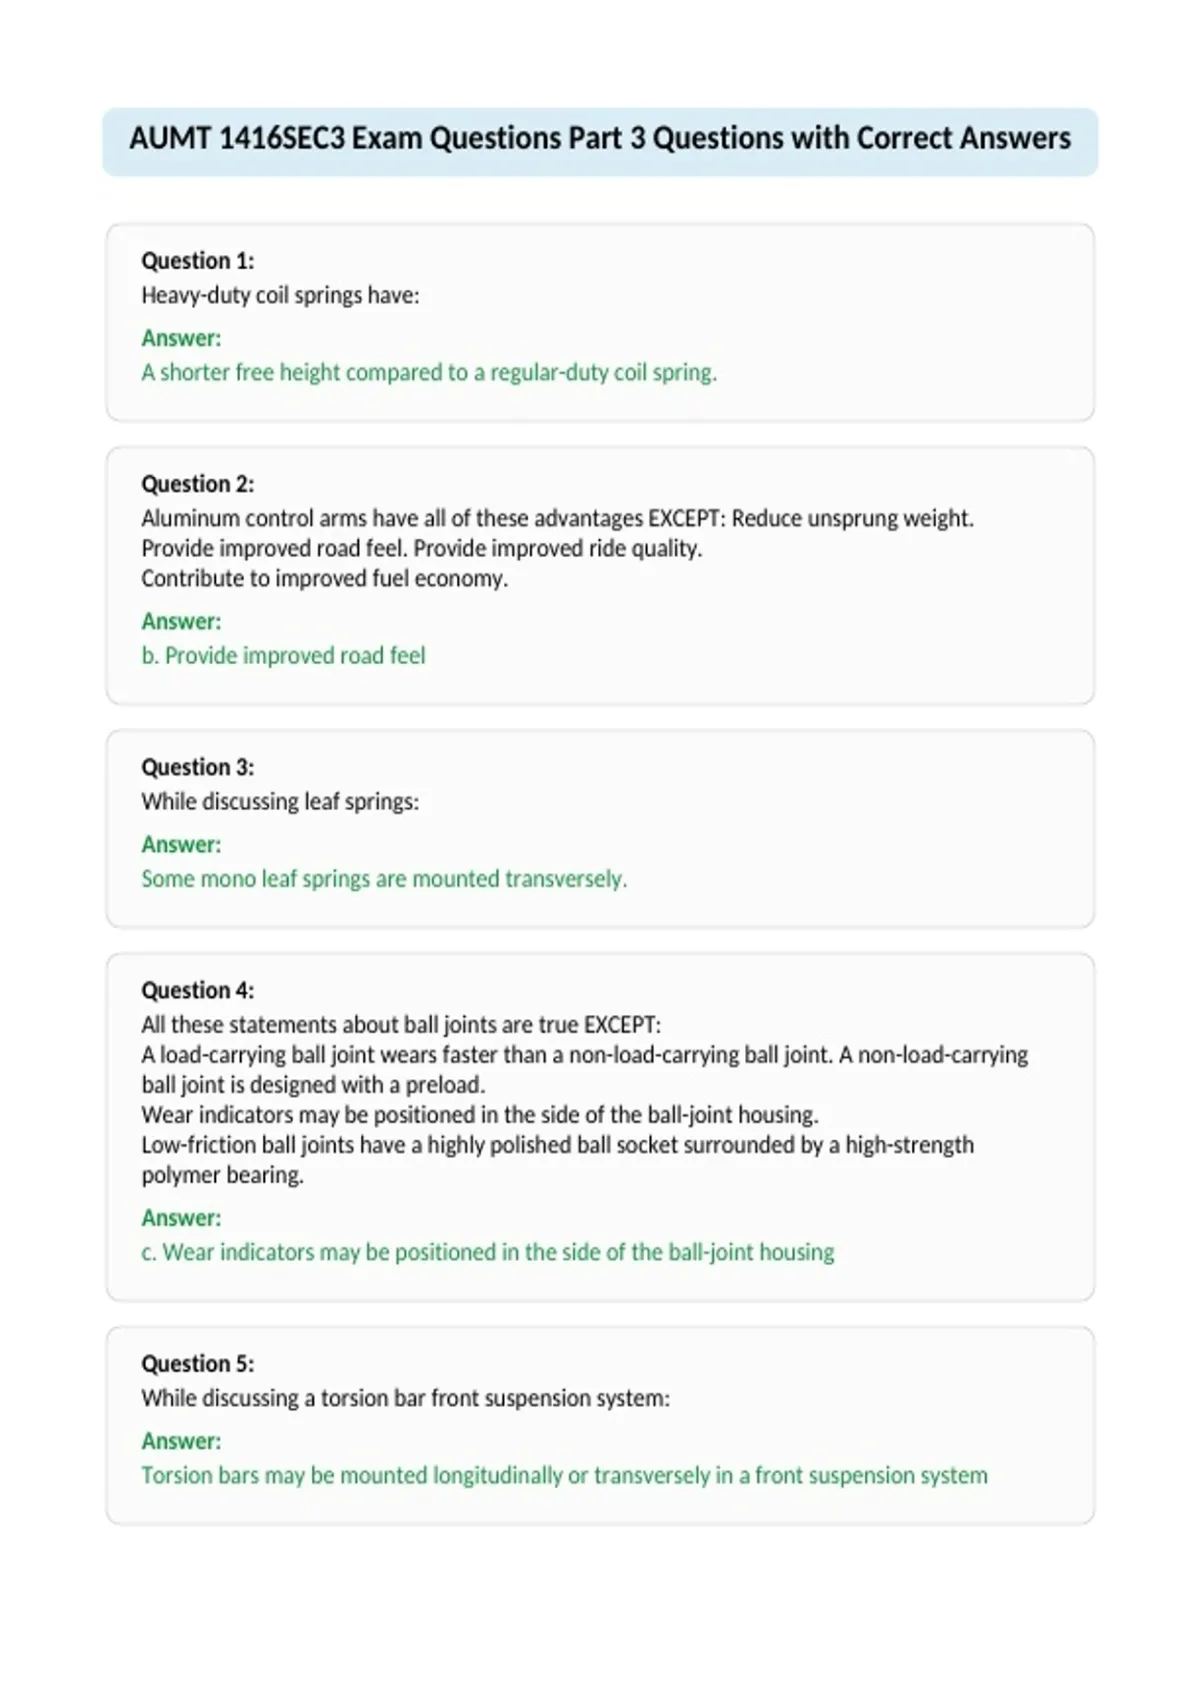Click the text 'Heavy-duty coil springs have:'
The image size is (1200, 1700).
(x=280, y=296)
